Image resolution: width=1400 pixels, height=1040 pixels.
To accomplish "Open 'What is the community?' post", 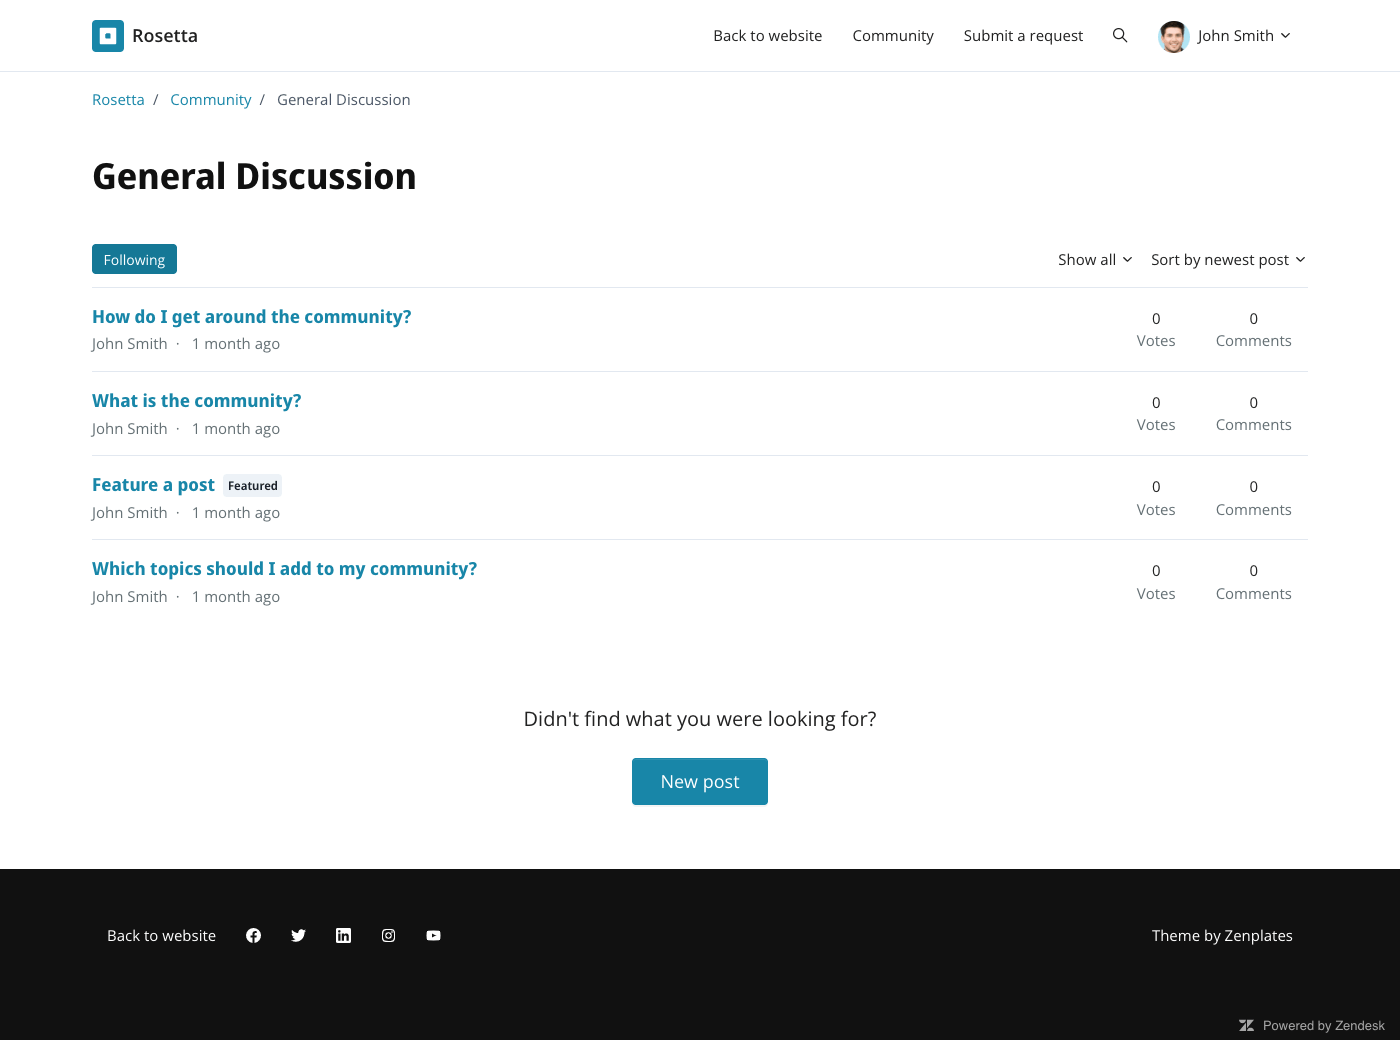I will [x=196, y=401].
